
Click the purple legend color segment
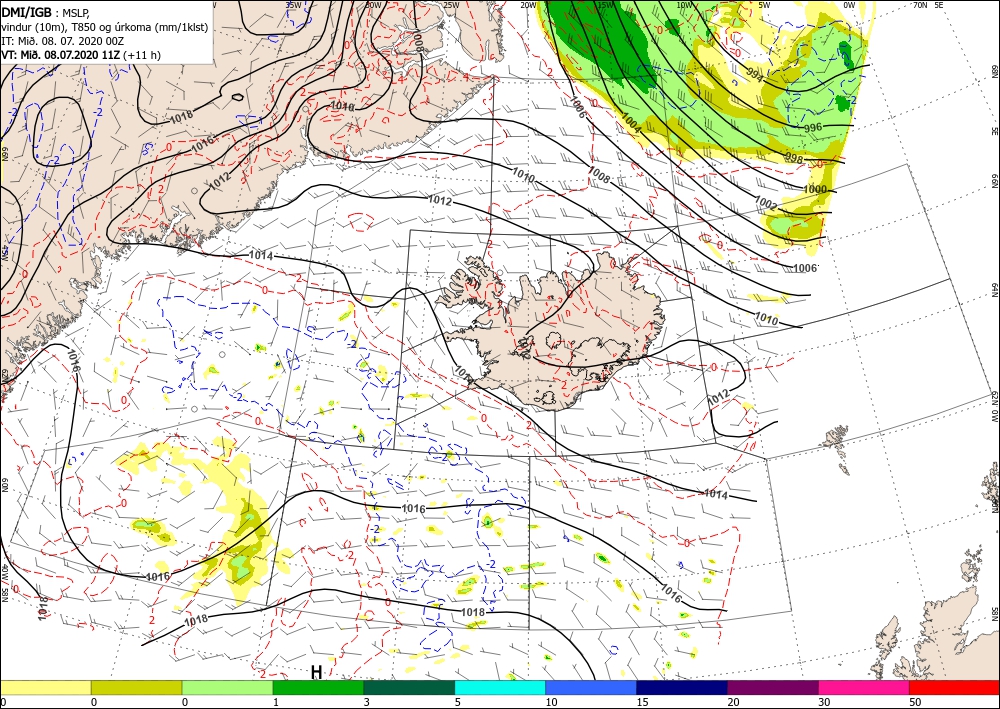[x=773, y=687]
